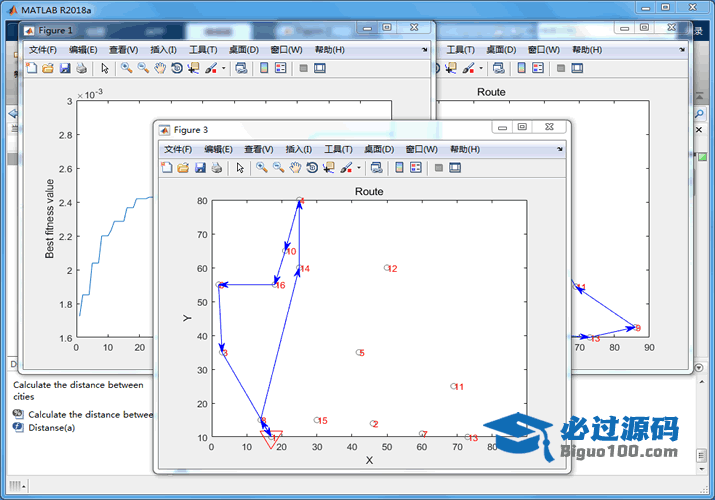The width and height of the screenshot is (715, 500).
Task: Save Figure 3 using the floppy disk icon
Action: point(201,168)
